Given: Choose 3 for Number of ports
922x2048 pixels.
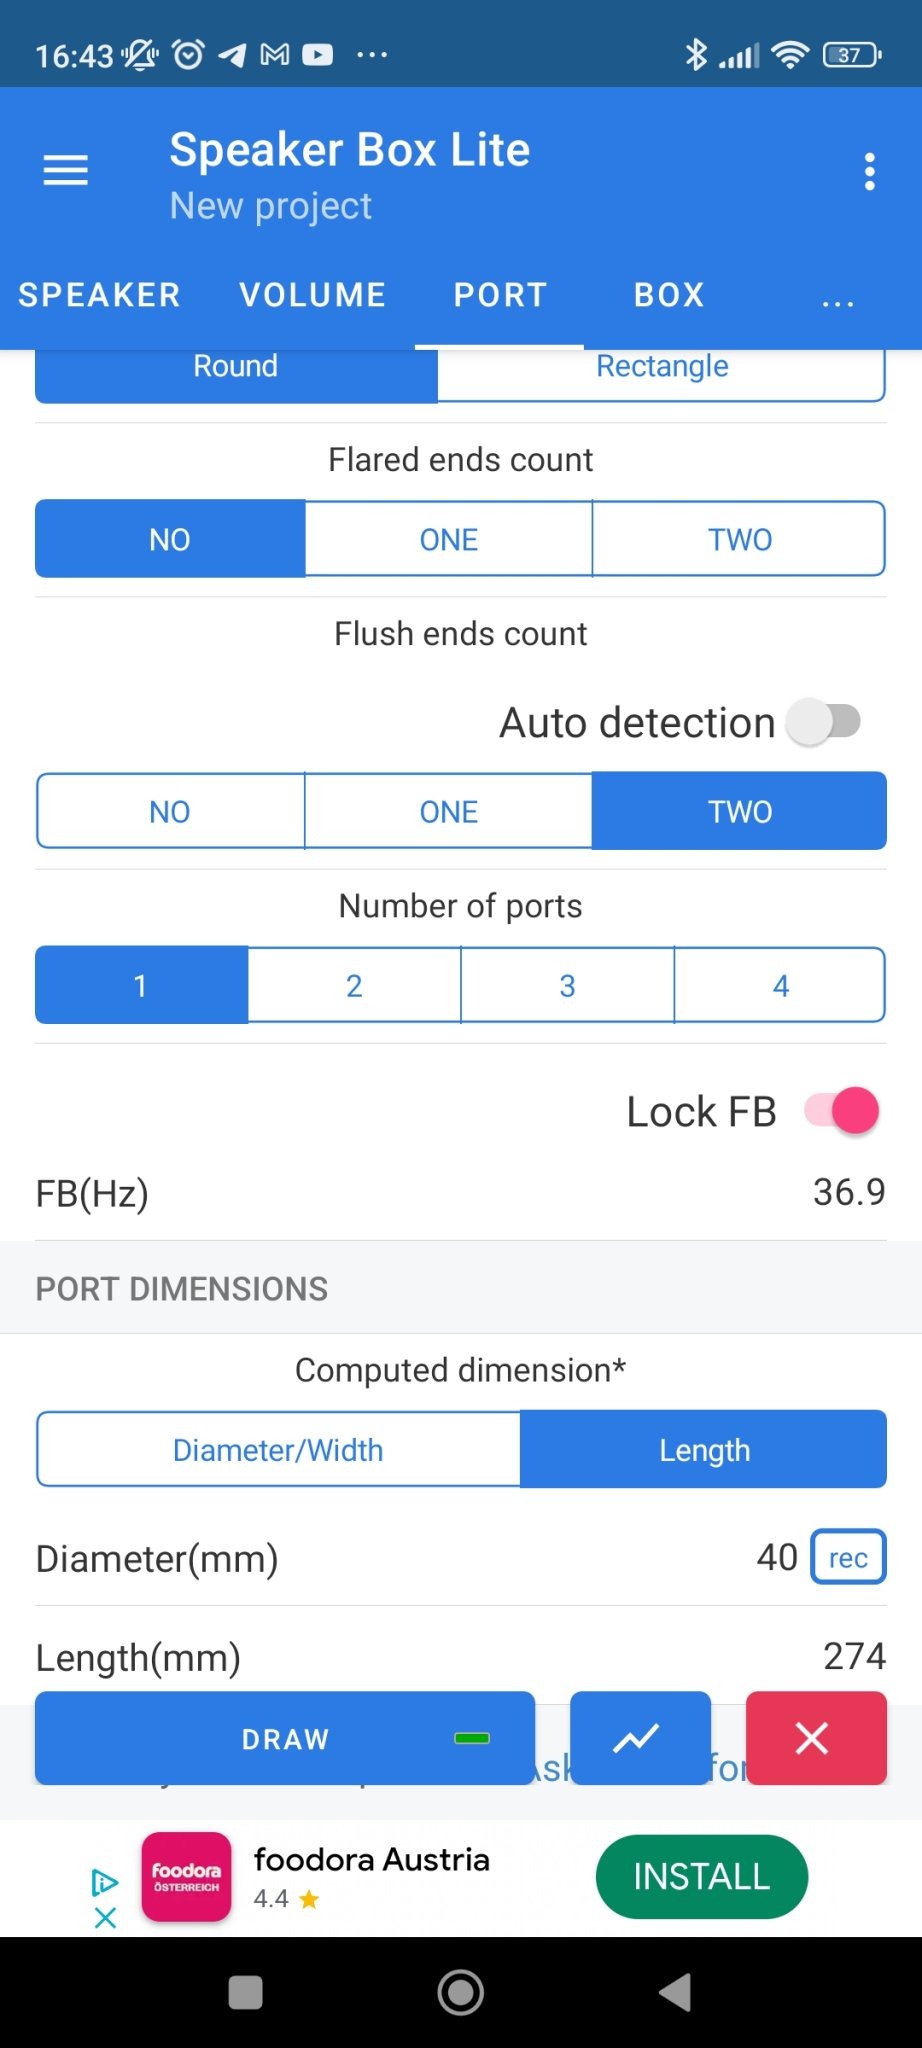Looking at the screenshot, I should [567, 985].
